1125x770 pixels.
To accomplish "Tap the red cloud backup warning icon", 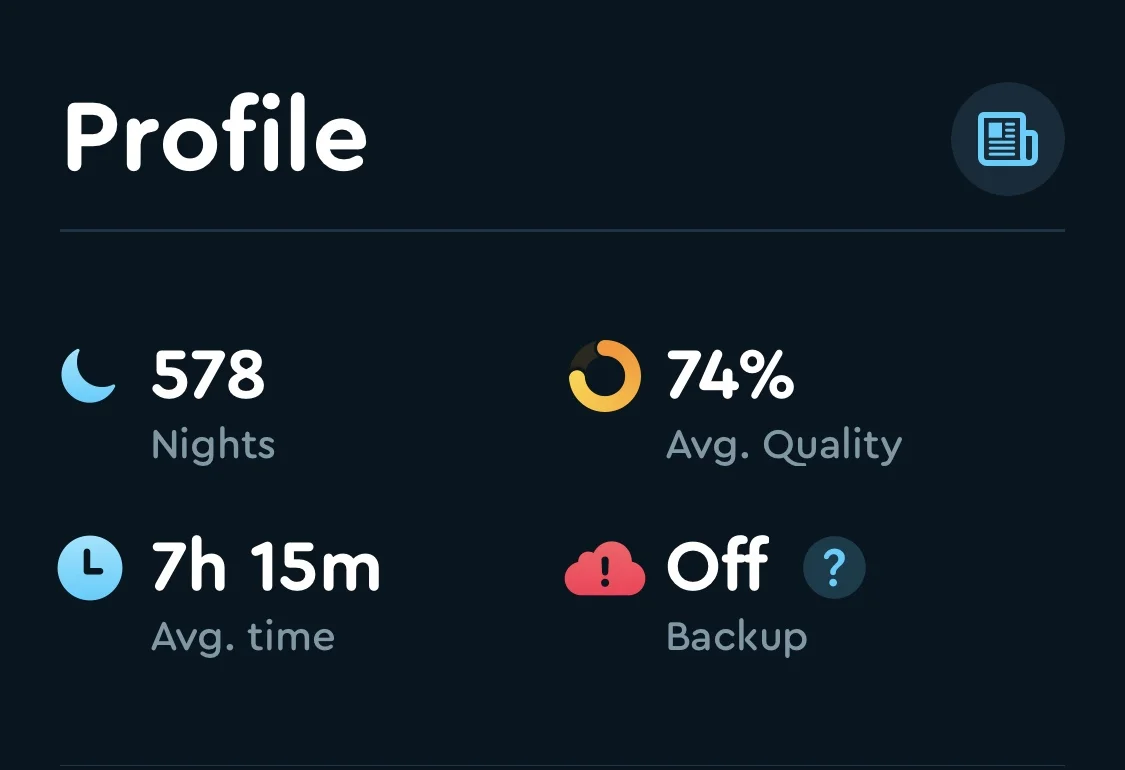I will pyautogui.click(x=605, y=568).
